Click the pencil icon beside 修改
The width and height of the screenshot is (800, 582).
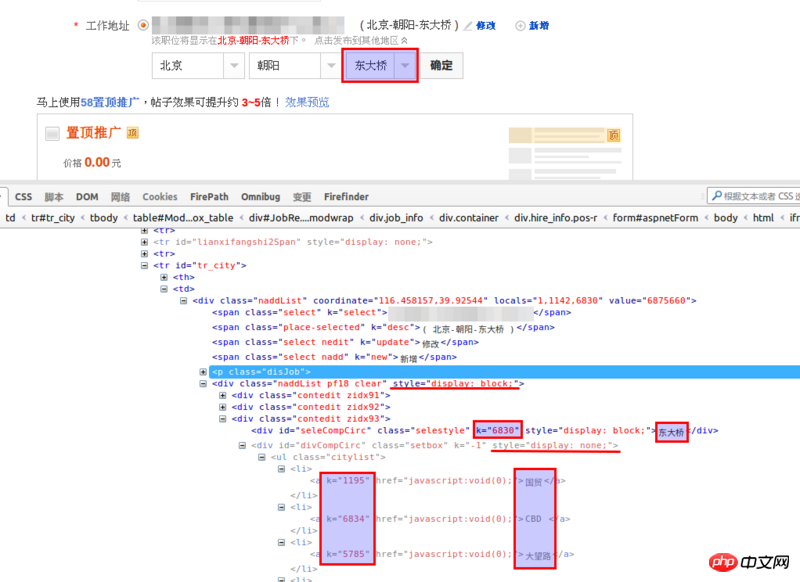tap(467, 26)
